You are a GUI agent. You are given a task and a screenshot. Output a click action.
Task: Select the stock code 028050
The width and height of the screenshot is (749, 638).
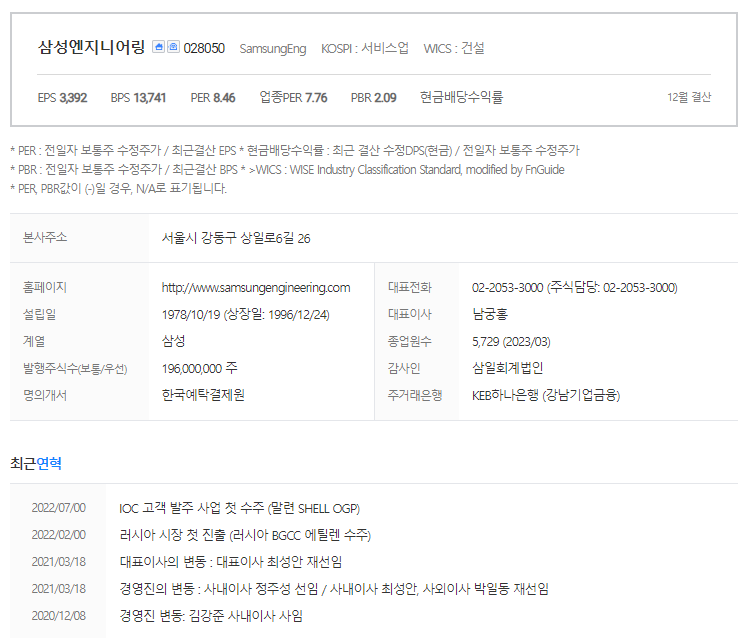coord(204,48)
